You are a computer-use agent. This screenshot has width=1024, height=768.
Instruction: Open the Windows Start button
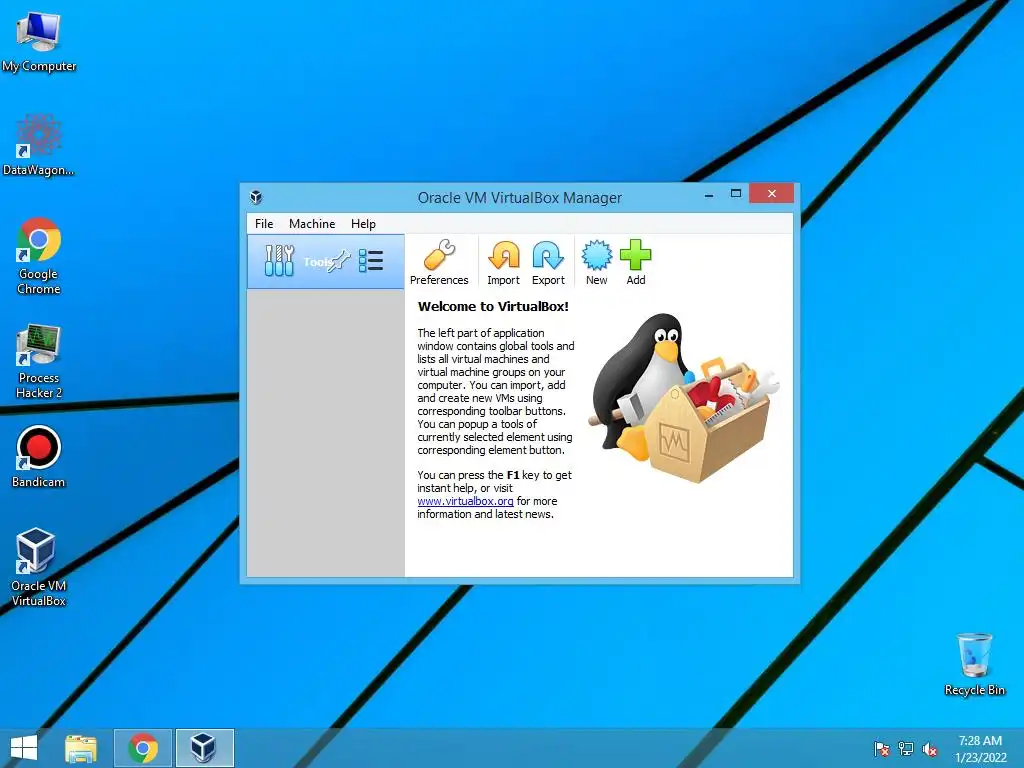(24, 748)
